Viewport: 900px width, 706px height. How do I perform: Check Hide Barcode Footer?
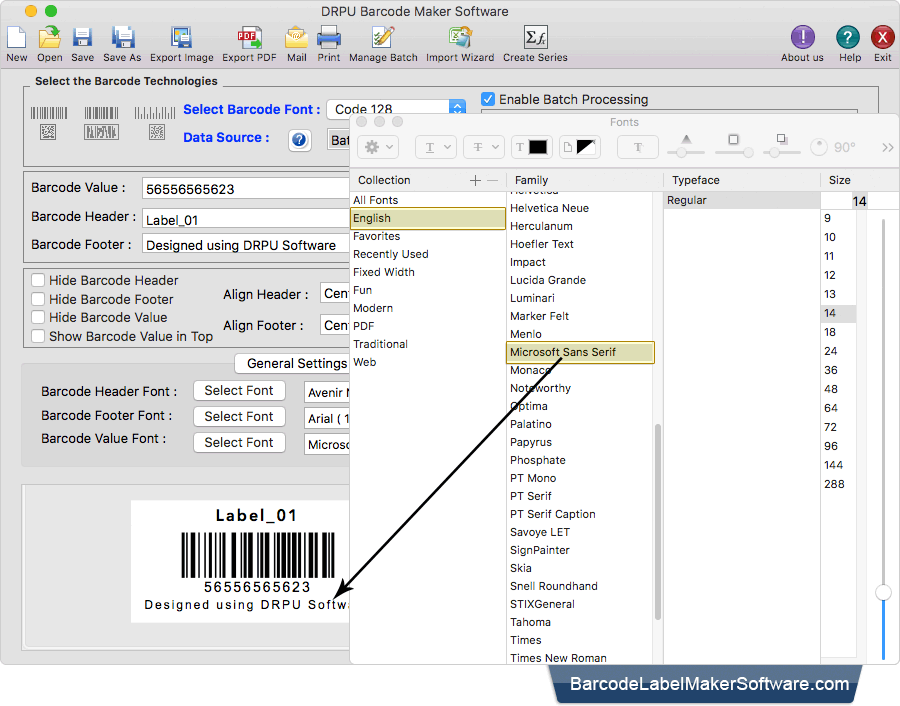(x=38, y=299)
